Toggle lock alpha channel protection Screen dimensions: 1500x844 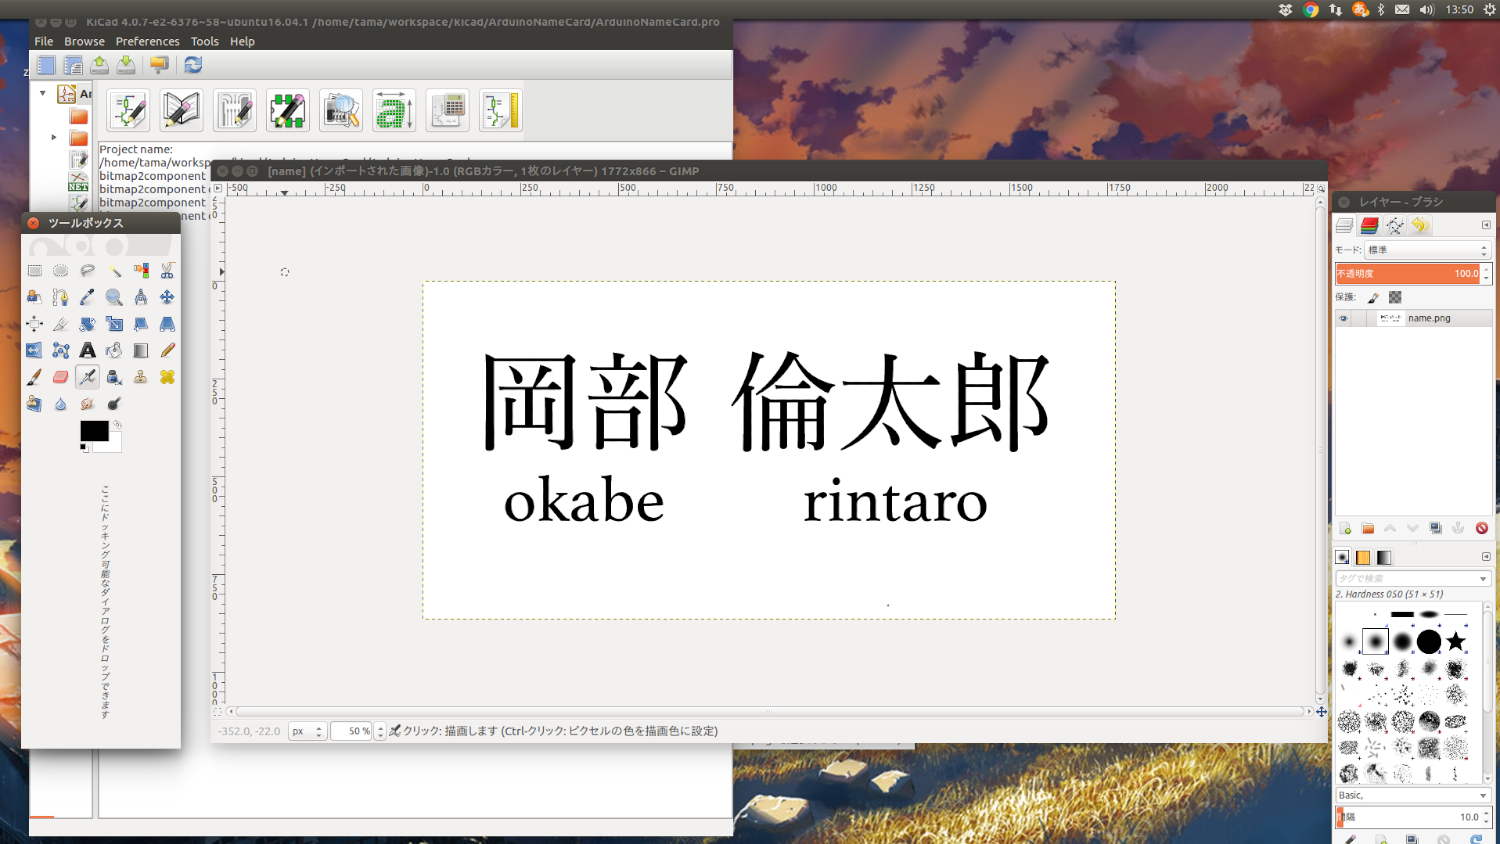(1395, 298)
